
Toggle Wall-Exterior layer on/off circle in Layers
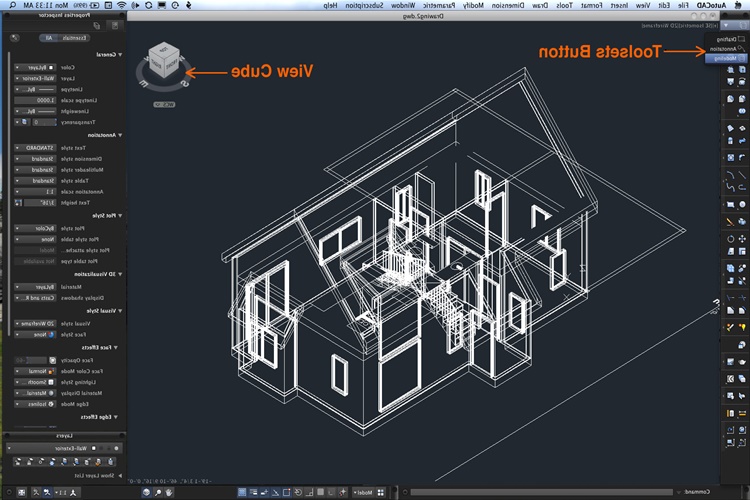tap(116, 448)
